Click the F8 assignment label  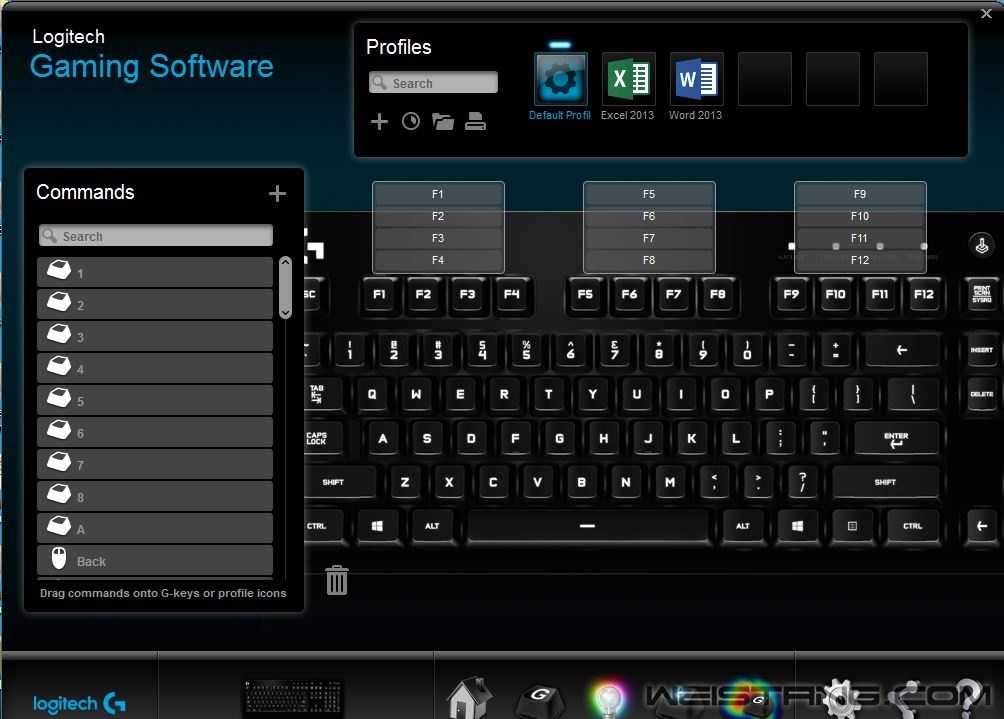click(x=649, y=260)
